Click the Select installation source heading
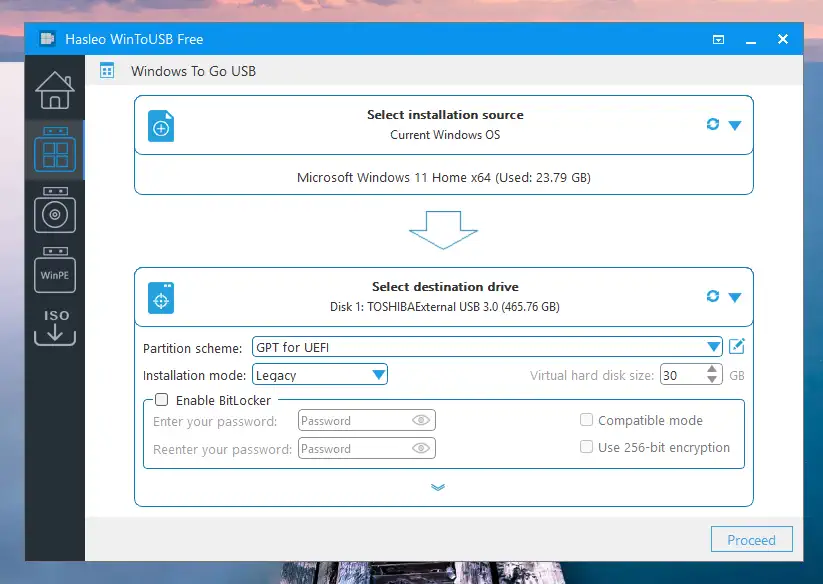 [x=445, y=114]
